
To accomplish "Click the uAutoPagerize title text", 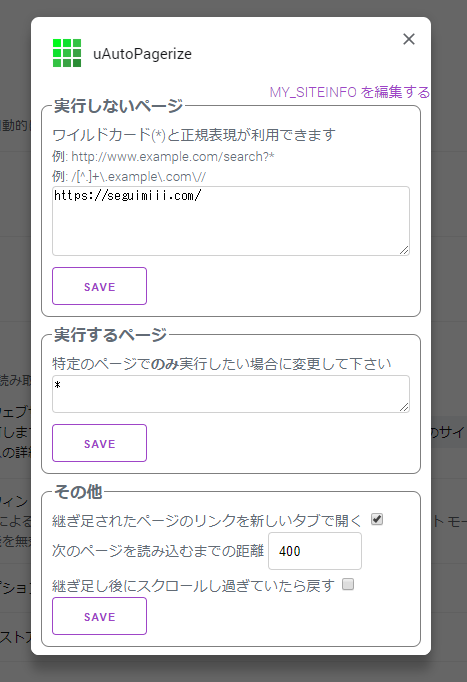I will [x=142, y=54].
